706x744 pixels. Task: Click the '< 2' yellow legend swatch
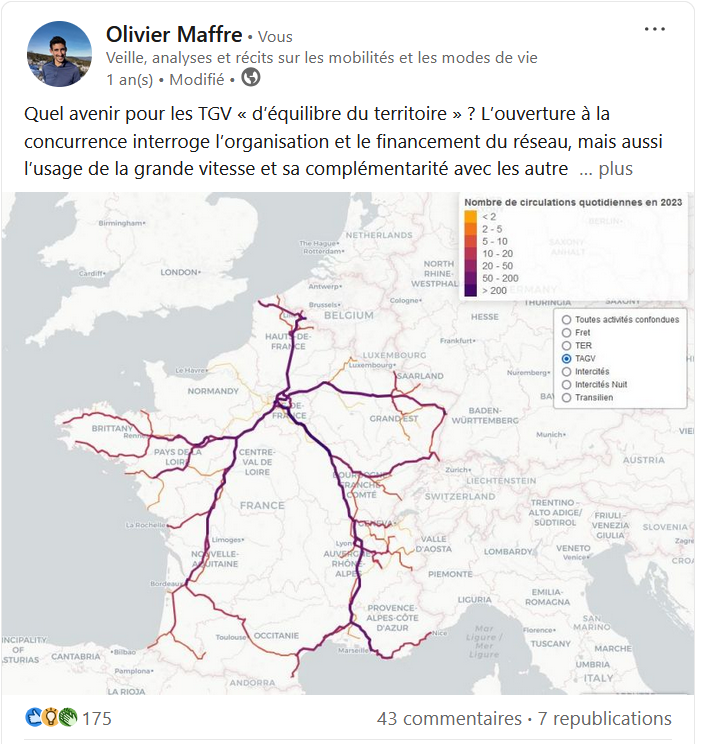[x=471, y=216]
